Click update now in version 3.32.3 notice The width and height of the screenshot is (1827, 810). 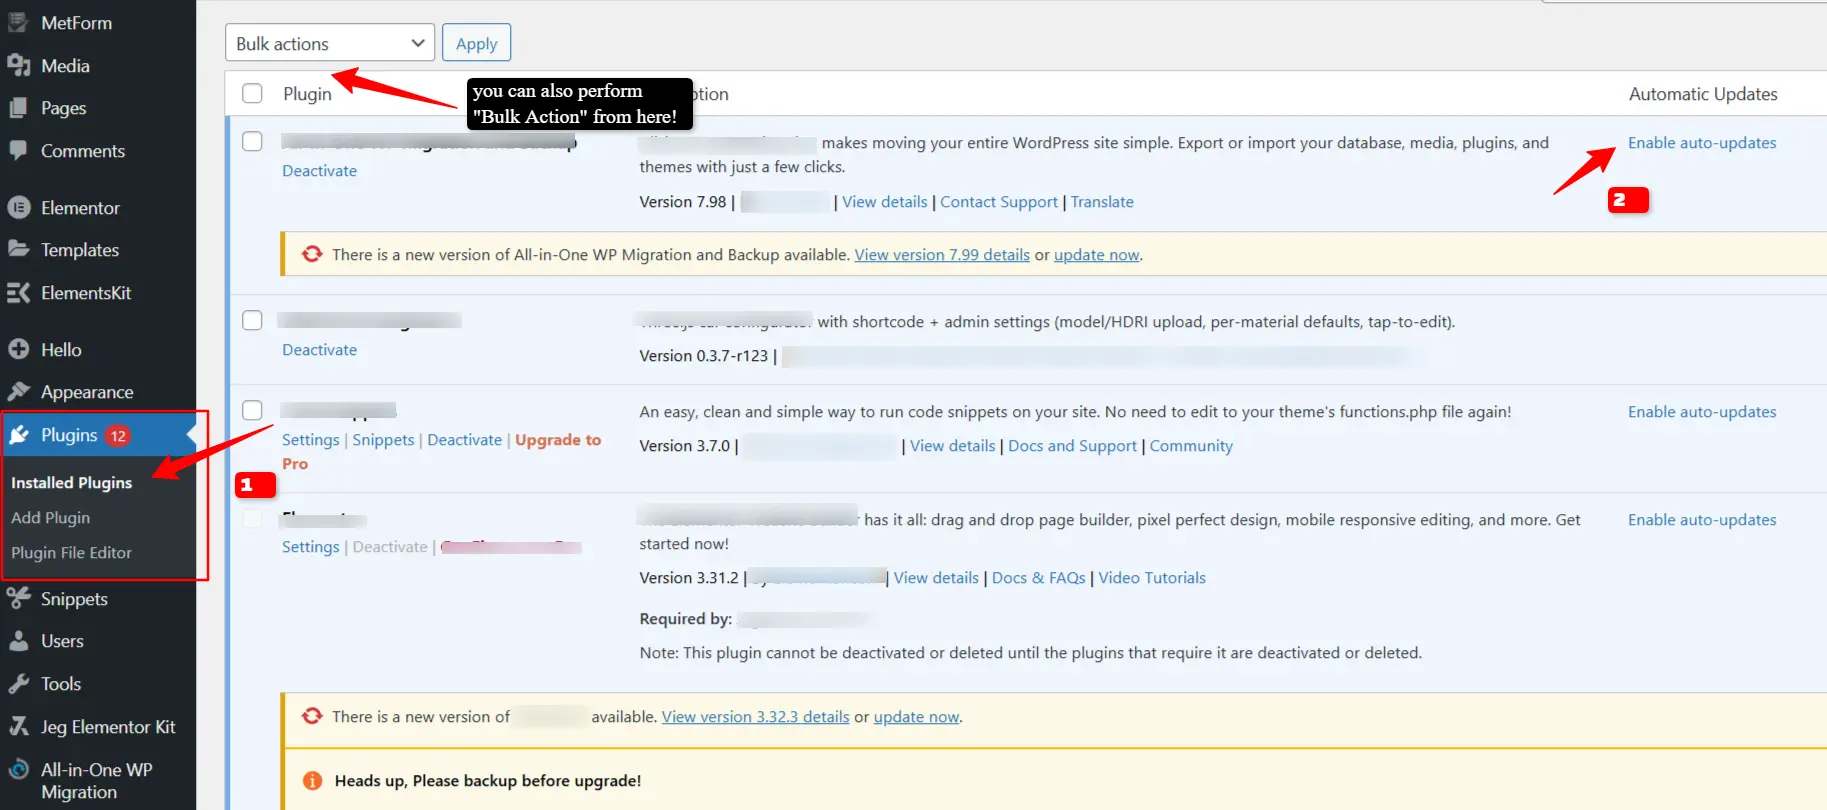[x=916, y=717]
